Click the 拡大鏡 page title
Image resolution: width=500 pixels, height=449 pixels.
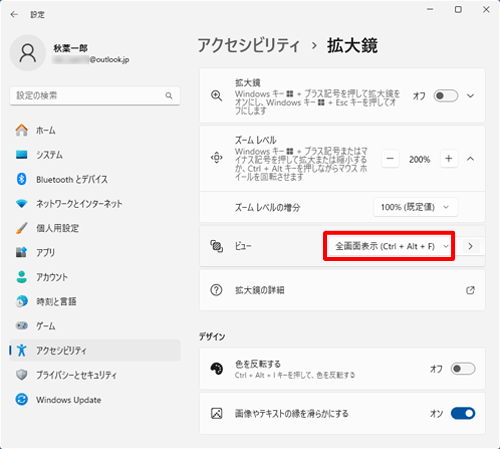tap(352, 45)
